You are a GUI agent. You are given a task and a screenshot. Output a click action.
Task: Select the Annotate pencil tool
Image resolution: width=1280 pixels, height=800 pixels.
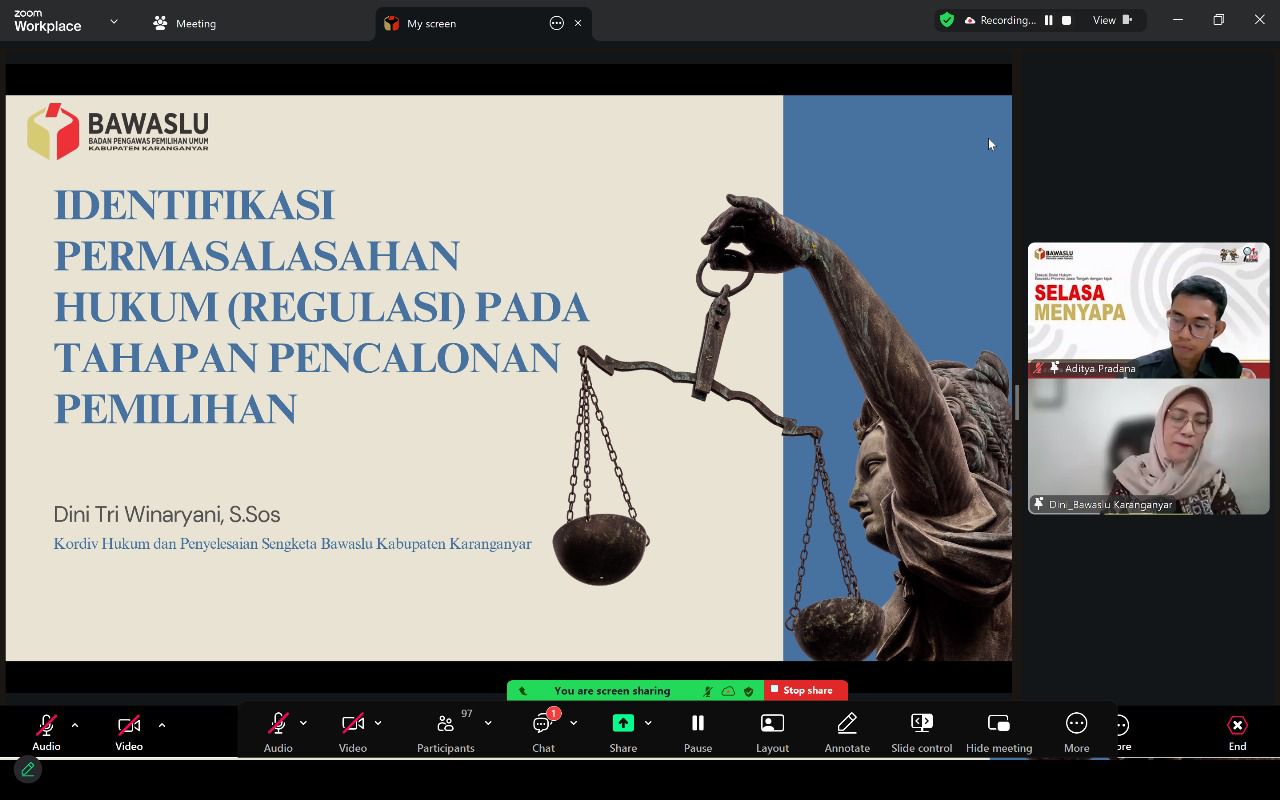(x=847, y=732)
